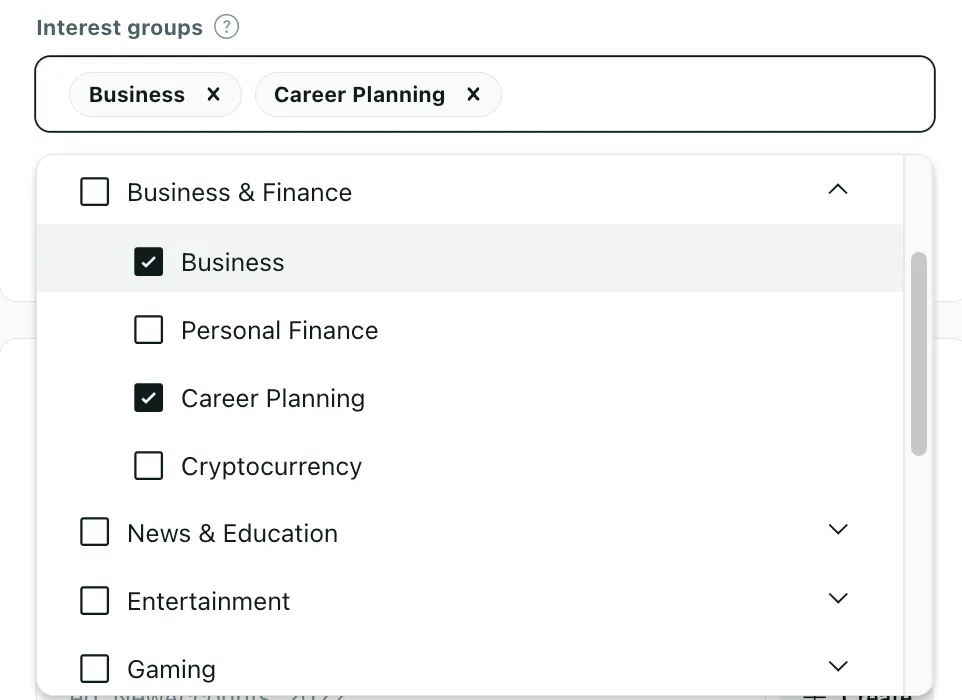Check the Cryptocurrency checkbox
Image resolution: width=962 pixels, height=700 pixels.
tap(148, 466)
